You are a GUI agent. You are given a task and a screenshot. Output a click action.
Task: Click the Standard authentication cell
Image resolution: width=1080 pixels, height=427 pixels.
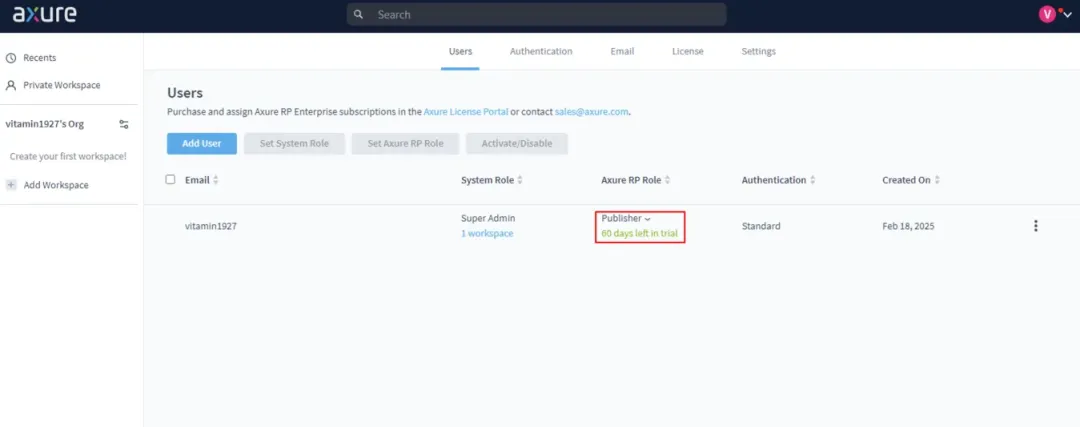point(761,226)
